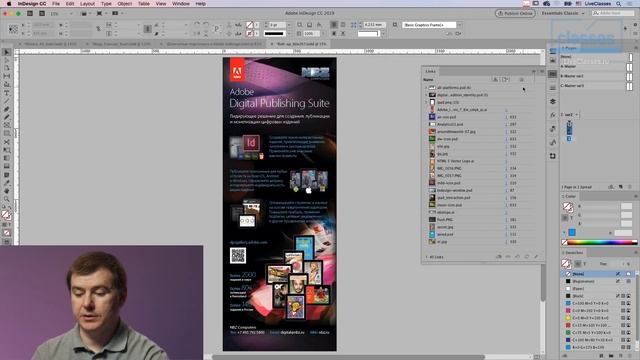Select the Eyedropper tool in toolbox

click(x=7, y=183)
